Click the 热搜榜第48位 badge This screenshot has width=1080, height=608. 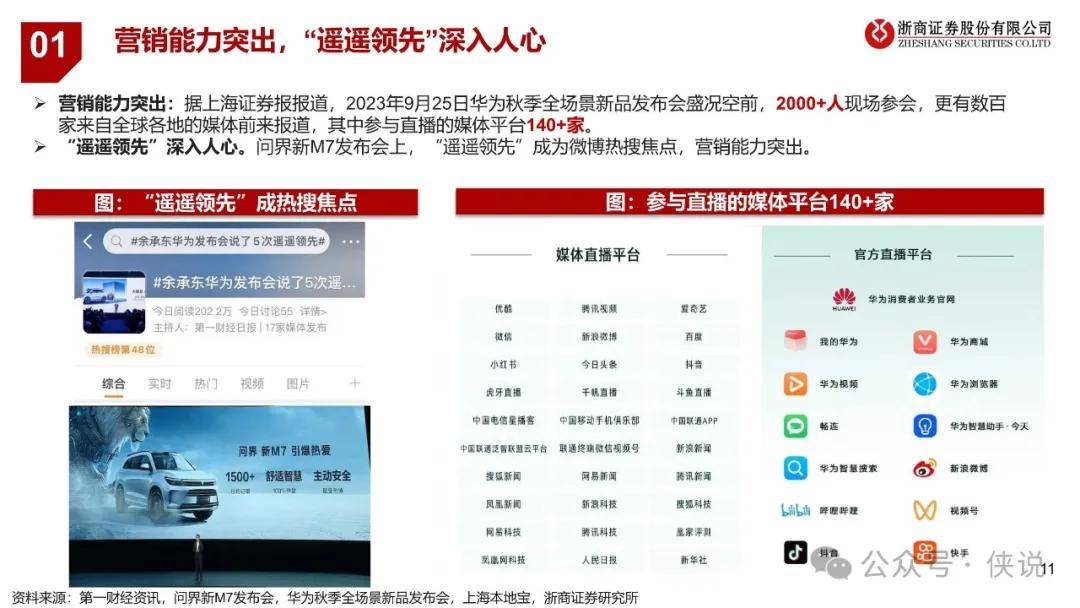[123, 350]
